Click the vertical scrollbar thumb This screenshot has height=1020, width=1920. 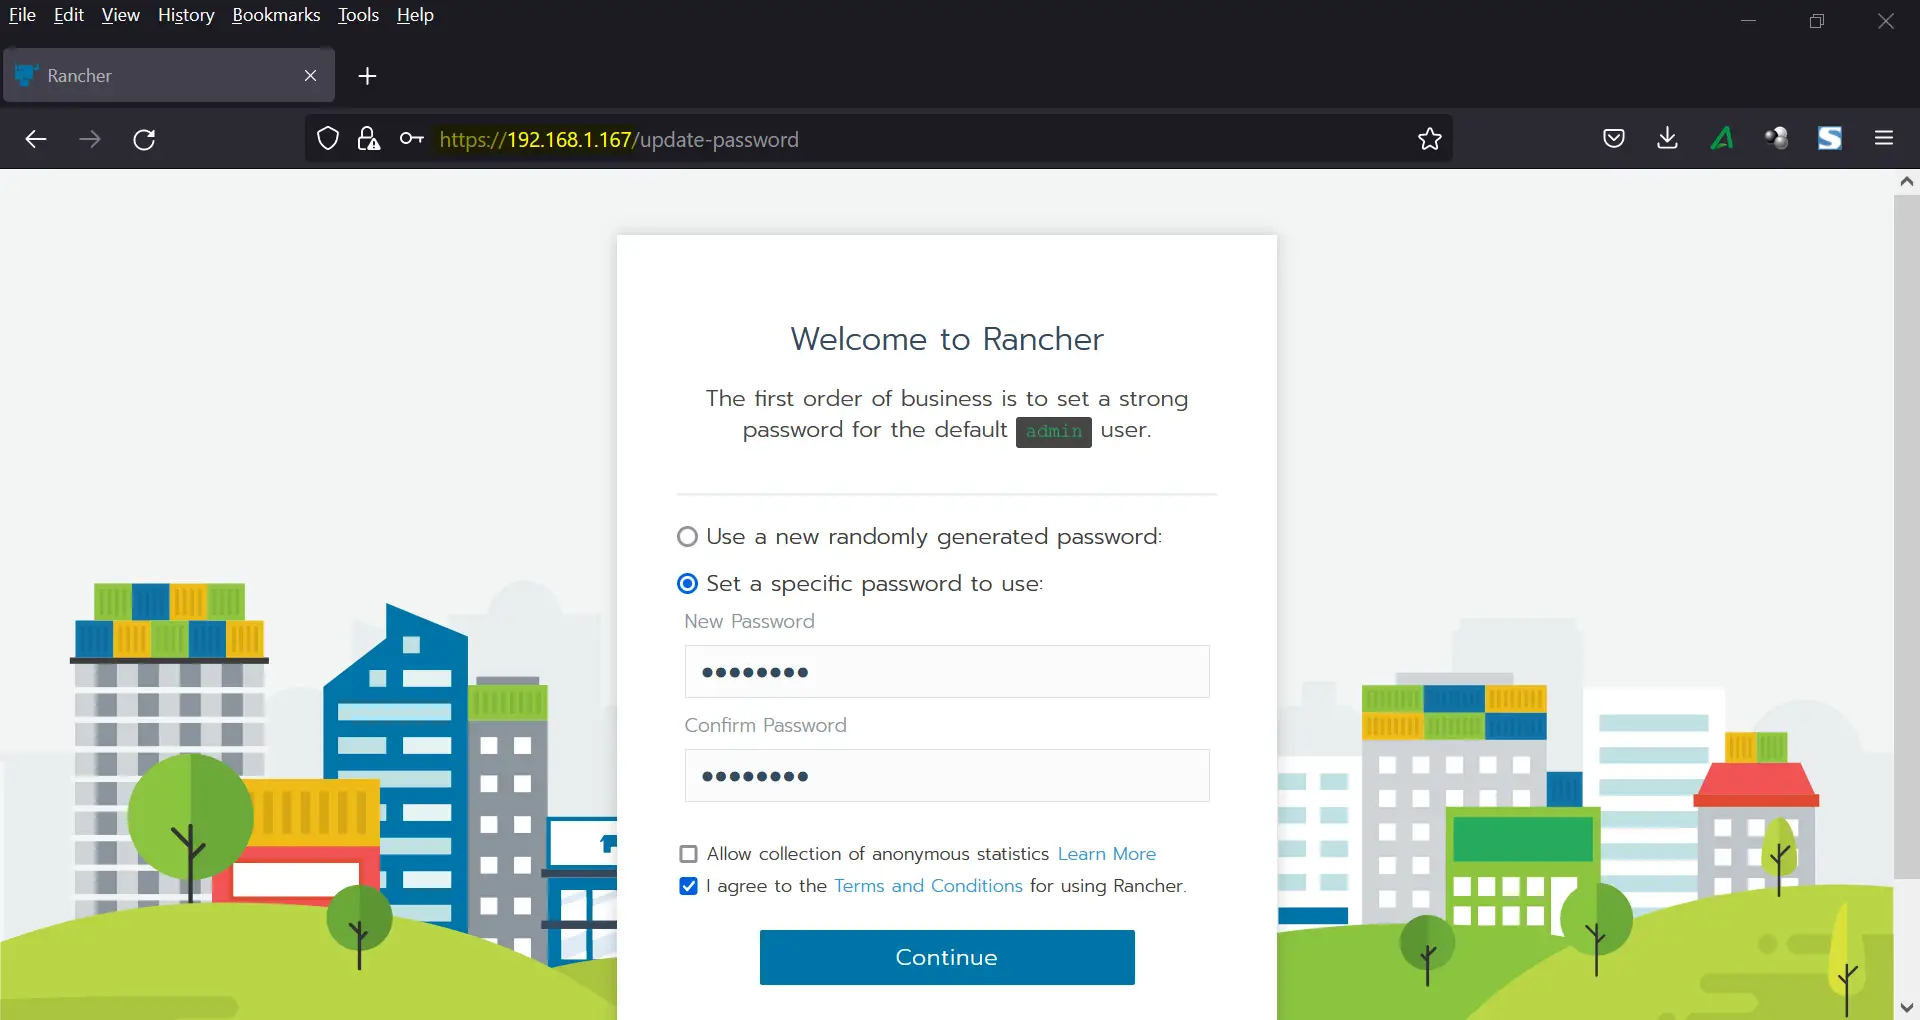1906,537
